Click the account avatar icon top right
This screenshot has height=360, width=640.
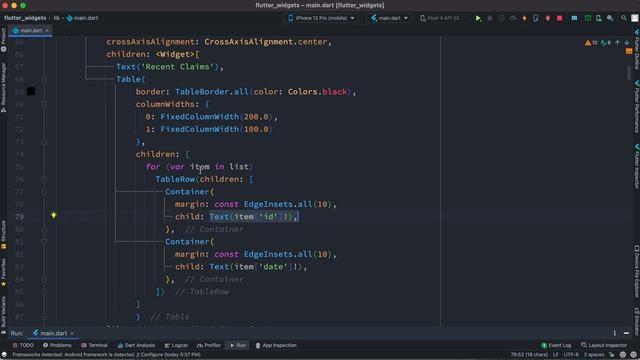click(x=635, y=18)
